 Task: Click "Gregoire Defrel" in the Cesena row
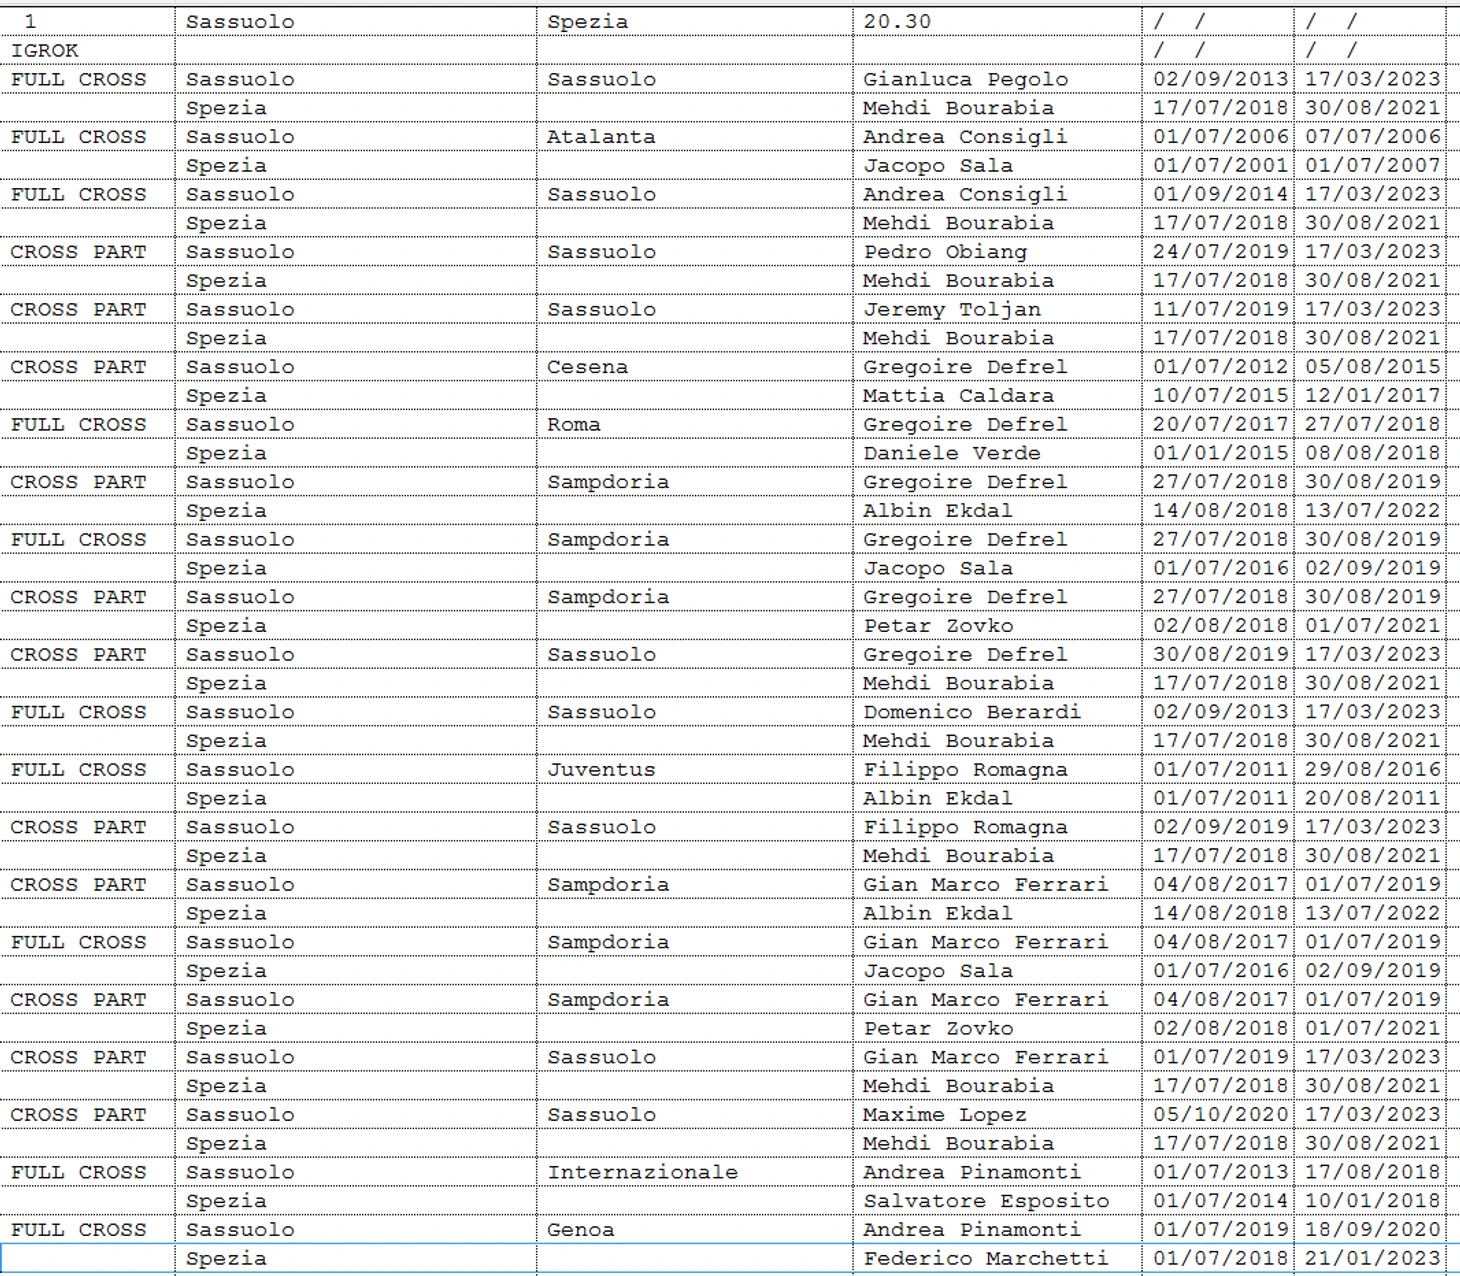point(965,367)
